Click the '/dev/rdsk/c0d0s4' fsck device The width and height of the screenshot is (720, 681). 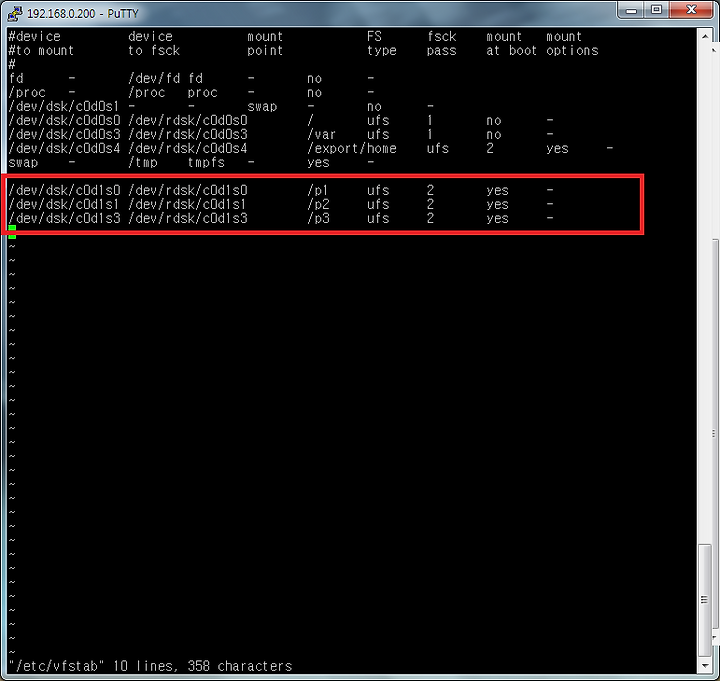click(188, 148)
